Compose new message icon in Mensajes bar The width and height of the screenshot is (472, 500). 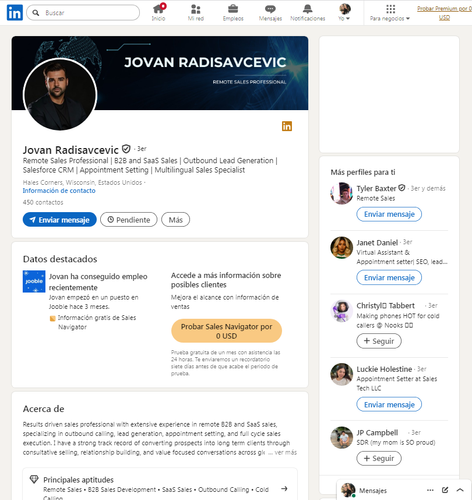445,490
